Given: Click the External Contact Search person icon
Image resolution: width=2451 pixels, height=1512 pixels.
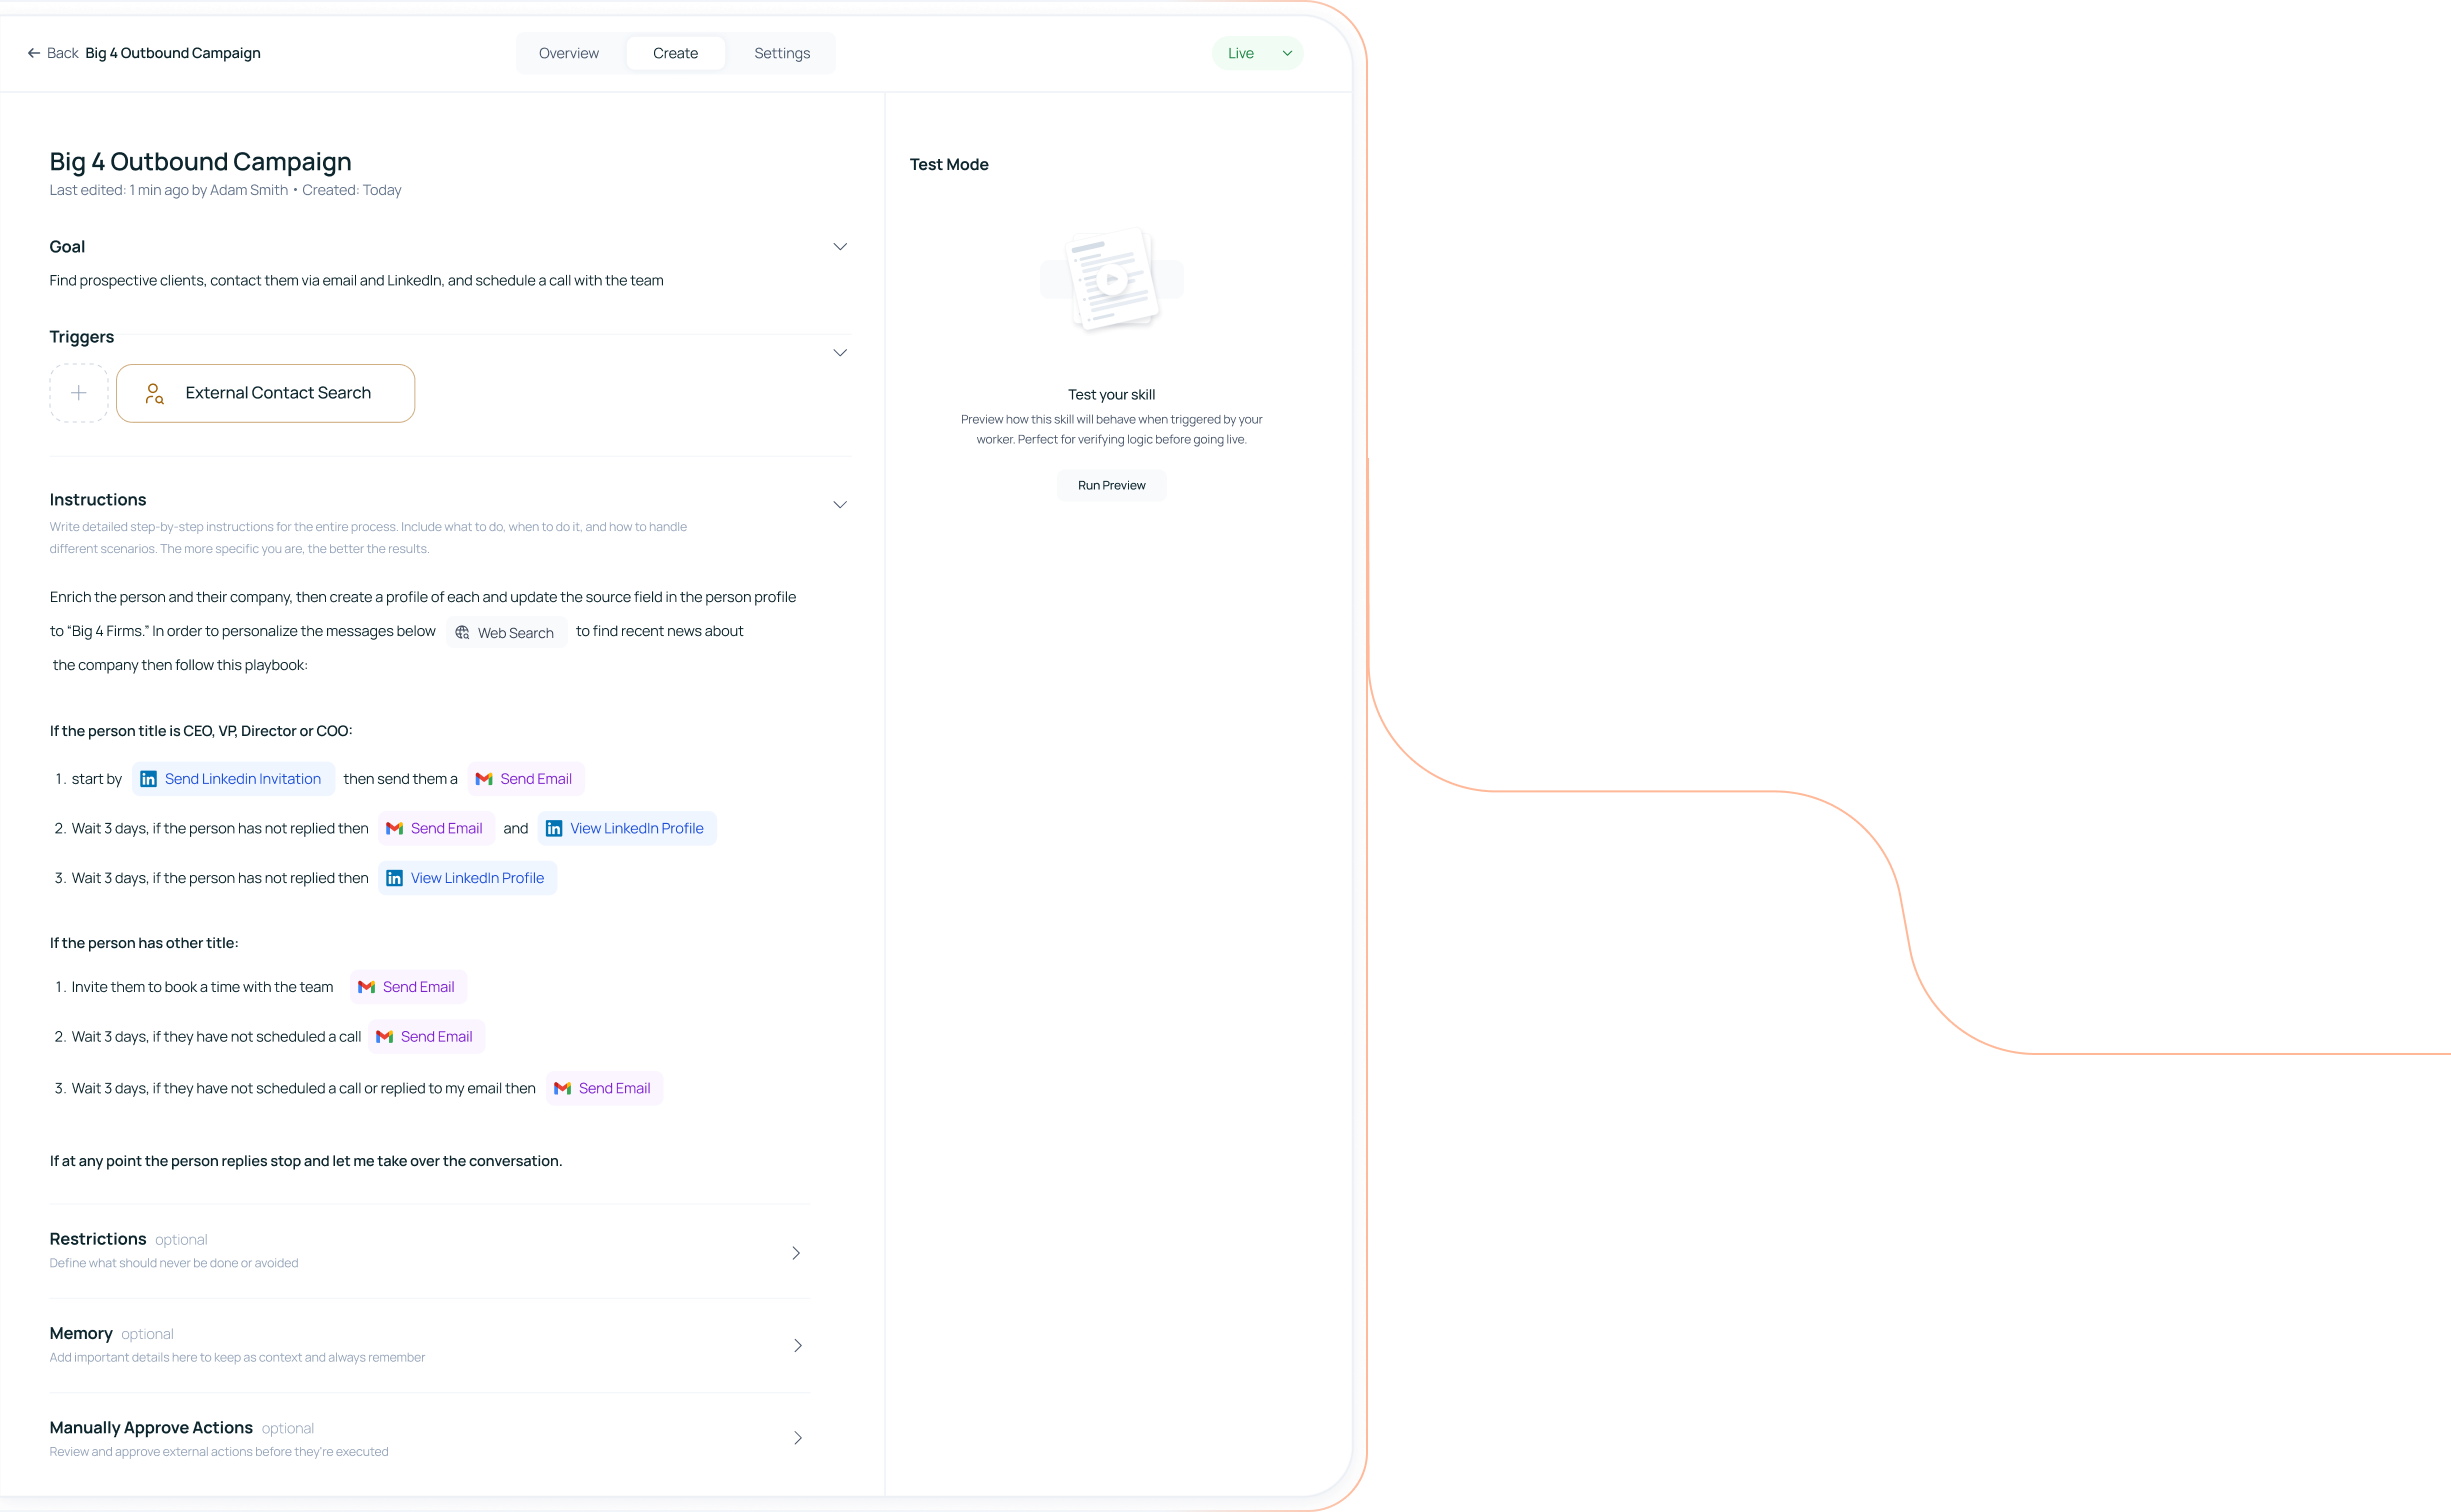Looking at the screenshot, I should [154, 394].
